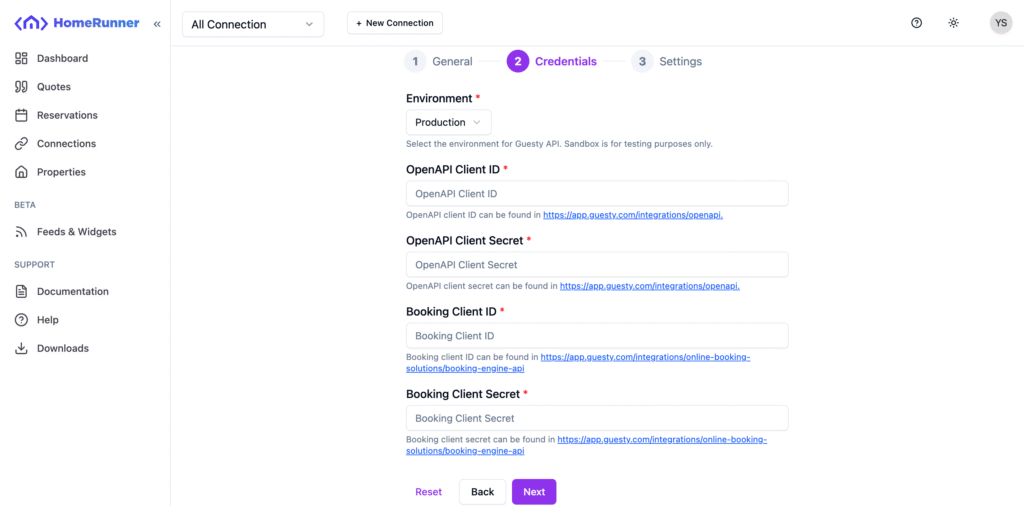Viewport: 1024px width, 506px height.
Task: Click the Feeds & Widgets RSS icon
Action: 22,232
